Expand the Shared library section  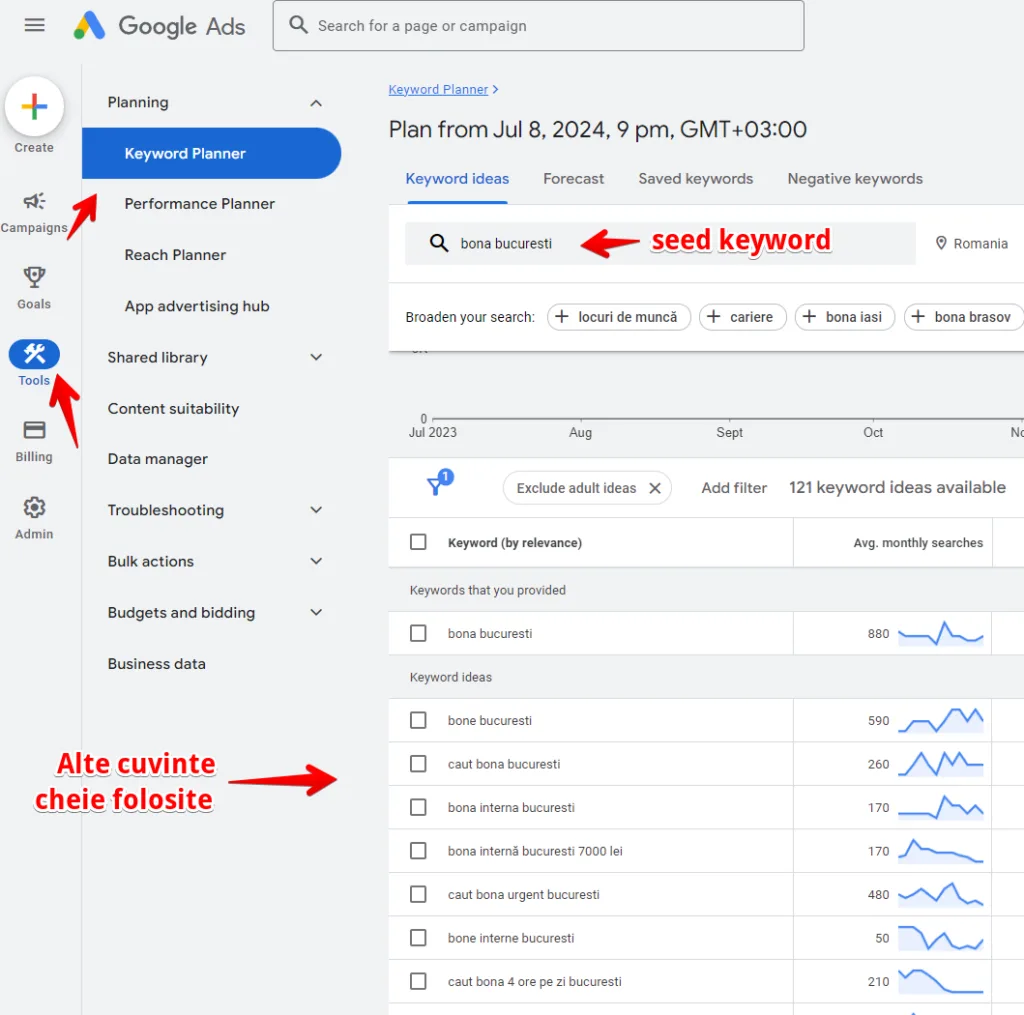click(316, 357)
